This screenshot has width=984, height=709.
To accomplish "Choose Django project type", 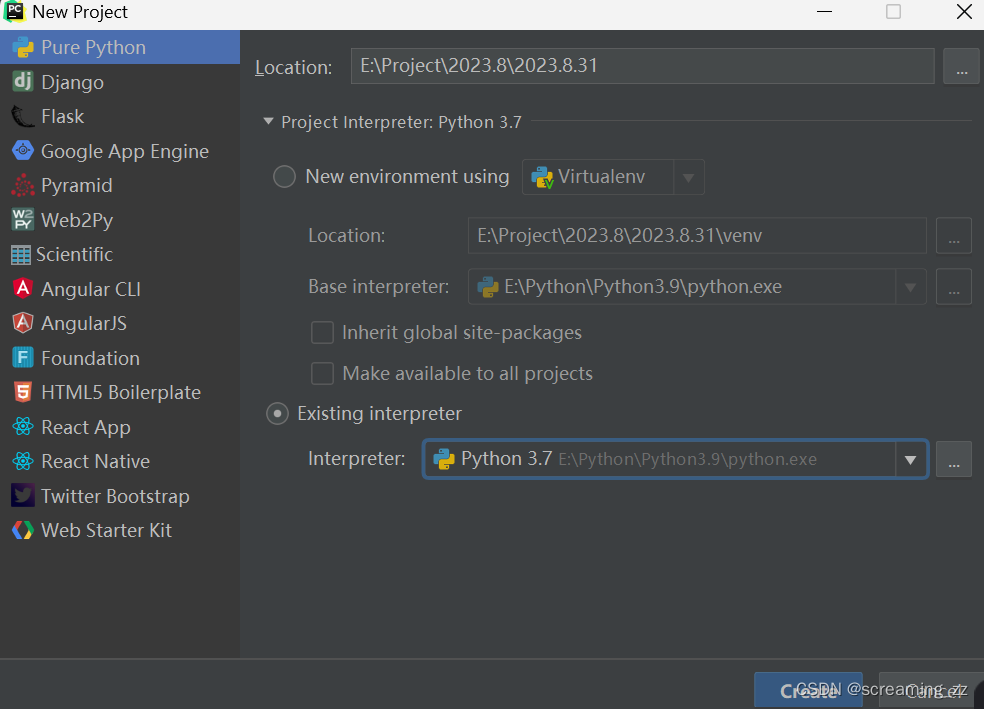I will [120, 82].
